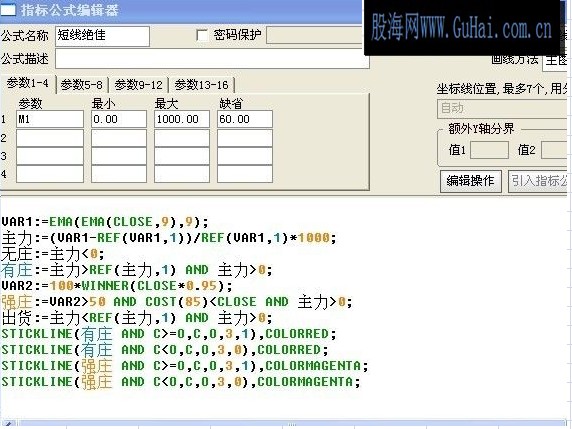The height and width of the screenshot is (429, 572).
Task: Select the row 4 缺省 field
Action: pyautogui.click(x=245, y=174)
